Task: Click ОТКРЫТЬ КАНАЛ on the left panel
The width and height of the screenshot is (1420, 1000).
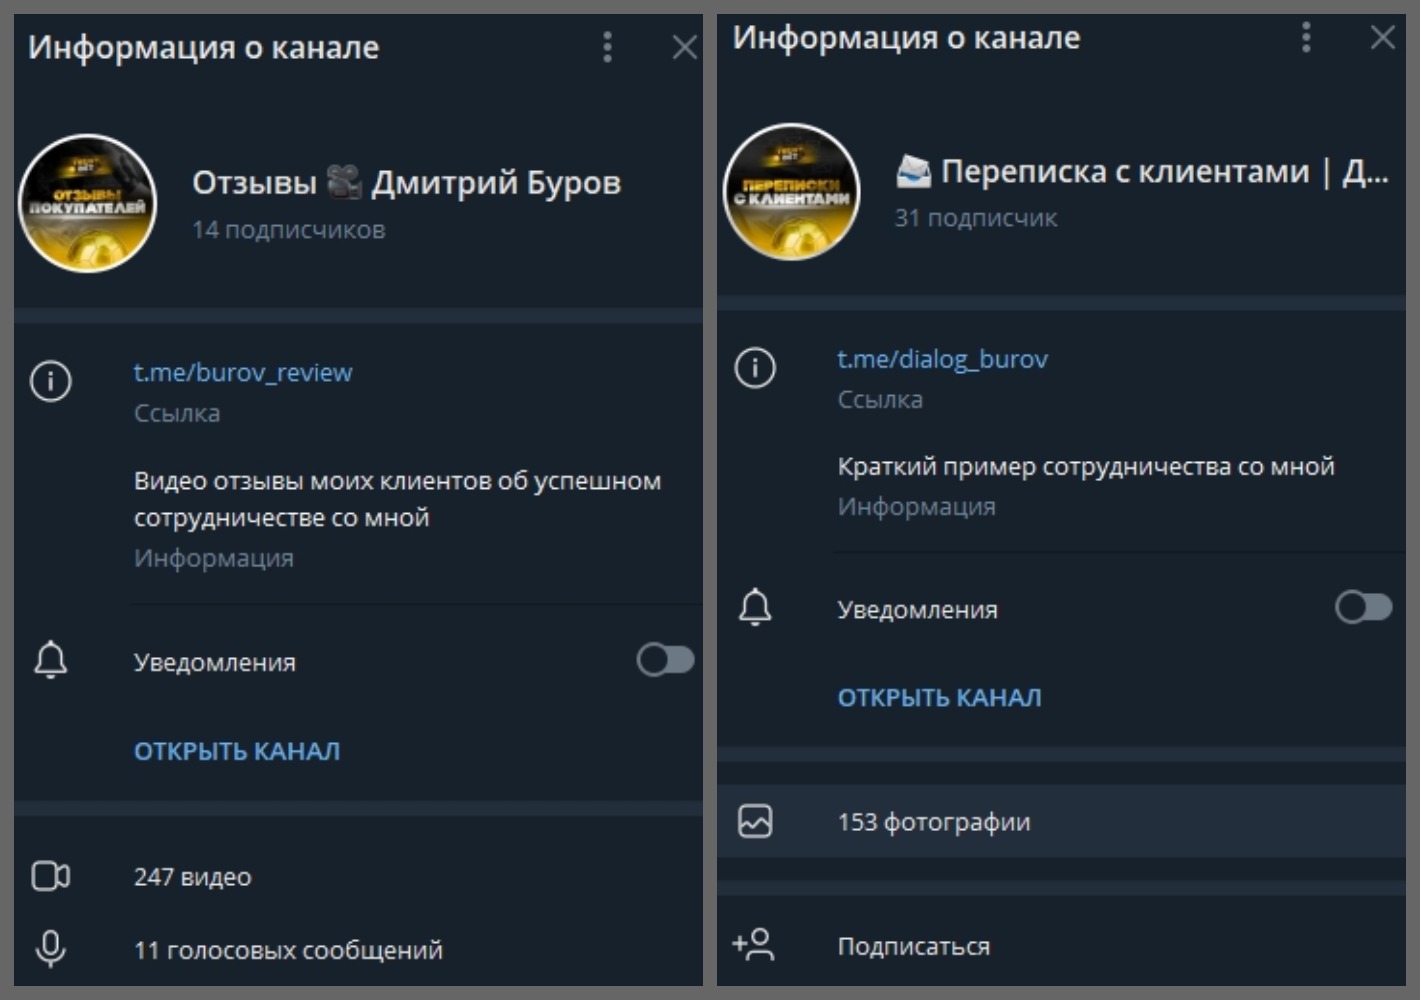Action: [236, 750]
